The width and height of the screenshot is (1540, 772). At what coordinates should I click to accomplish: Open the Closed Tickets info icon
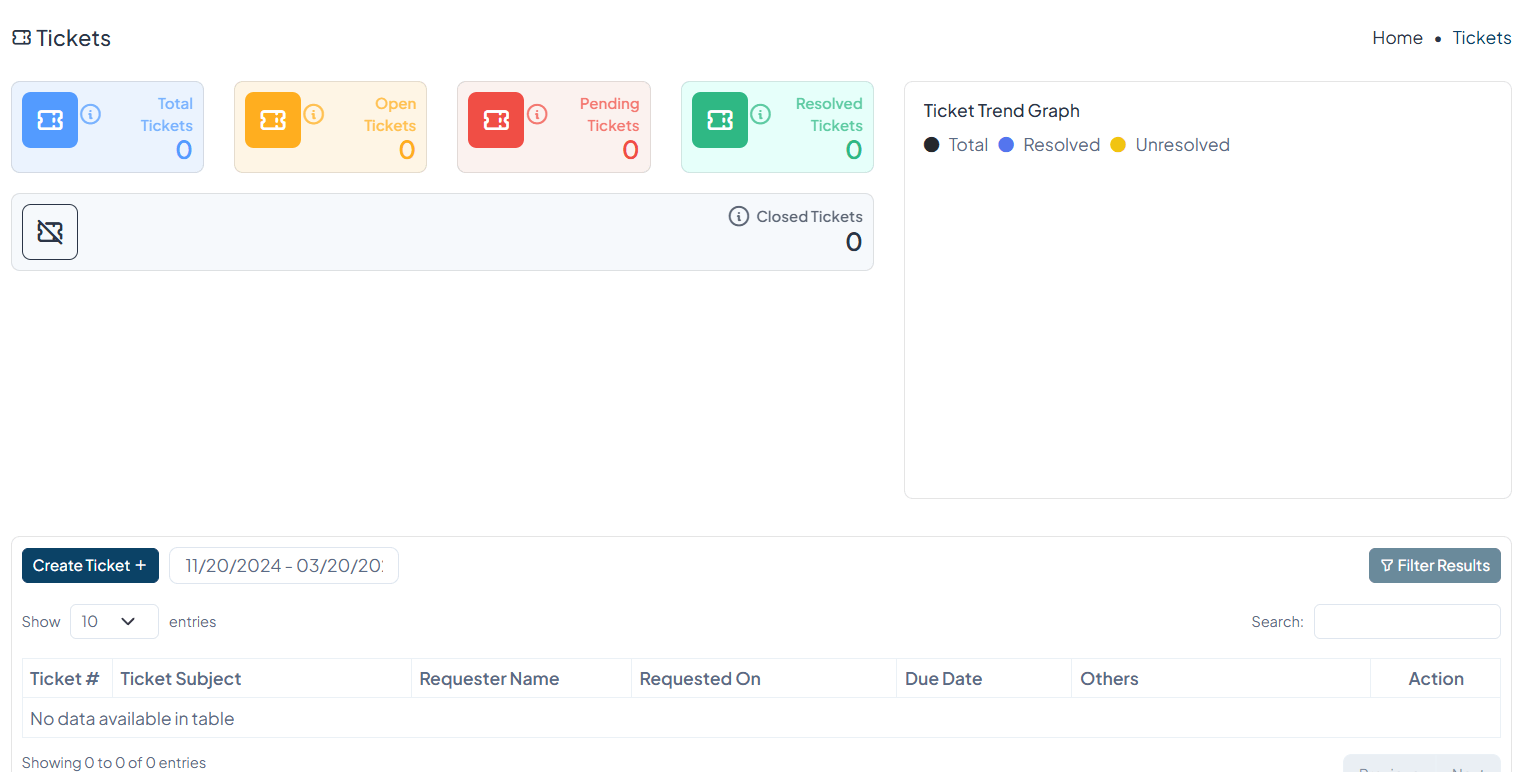pos(739,216)
